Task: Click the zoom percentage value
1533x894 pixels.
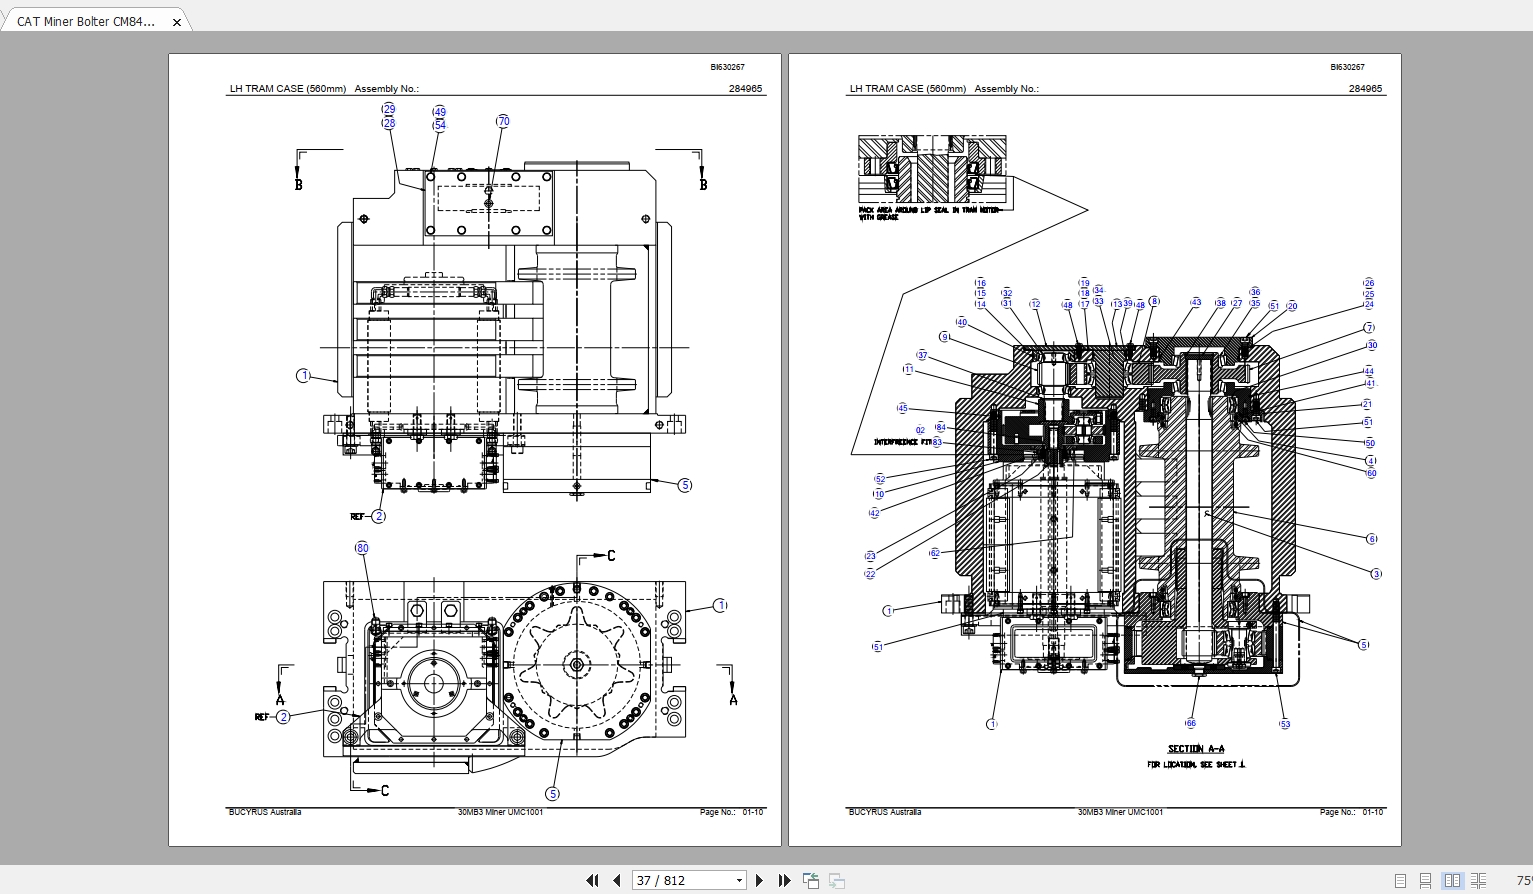Action: click(1524, 880)
